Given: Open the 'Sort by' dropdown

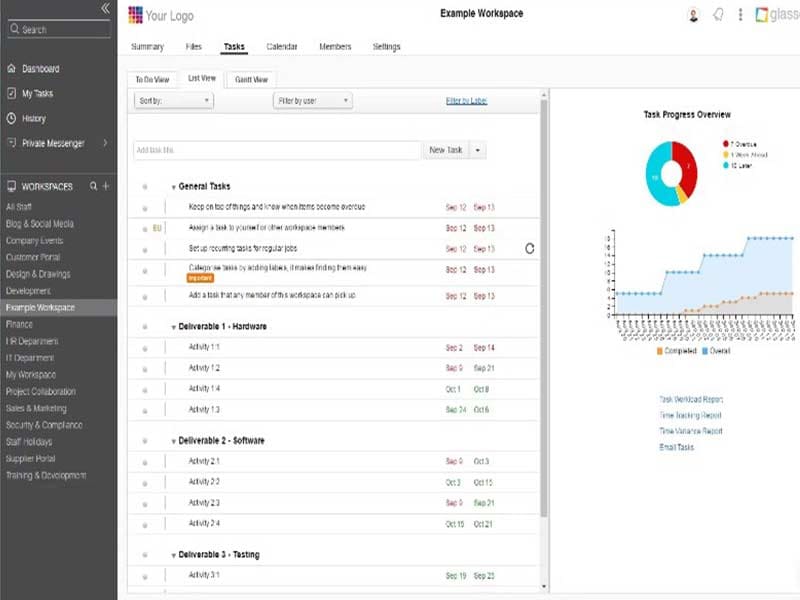Looking at the screenshot, I should pyautogui.click(x=174, y=101).
